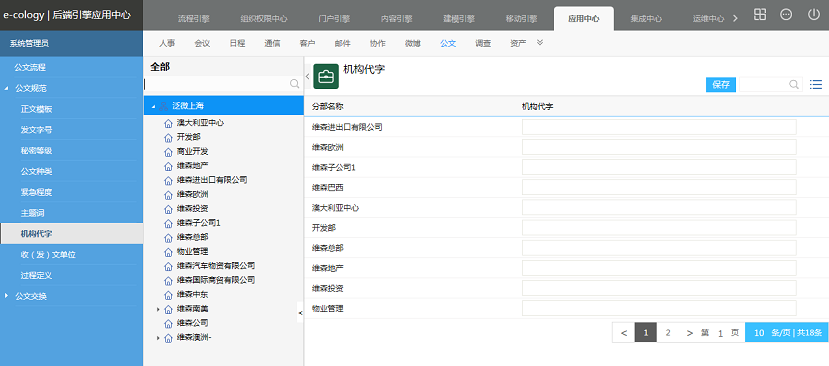Click the list menu icon beside search
This screenshot has height=366, width=829.
click(816, 84)
